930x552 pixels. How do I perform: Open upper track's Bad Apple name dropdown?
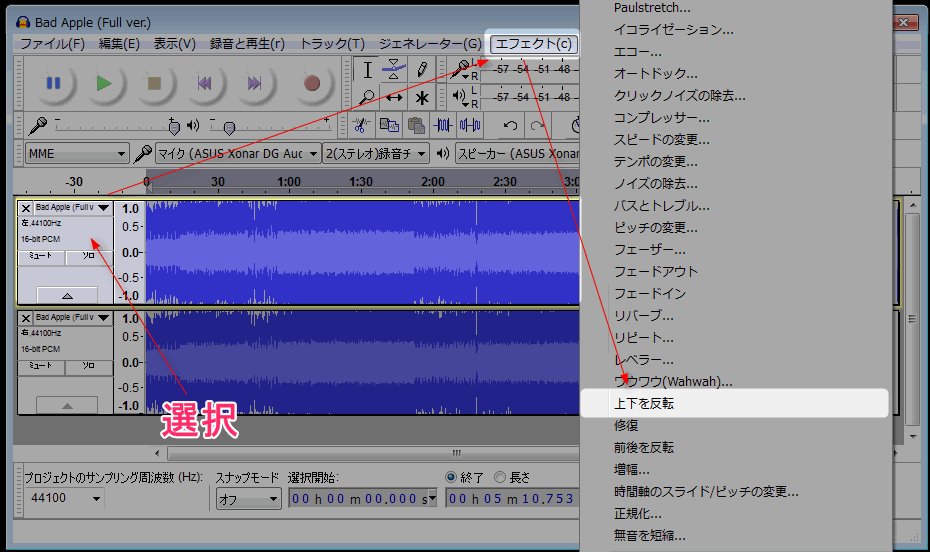point(72,208)
